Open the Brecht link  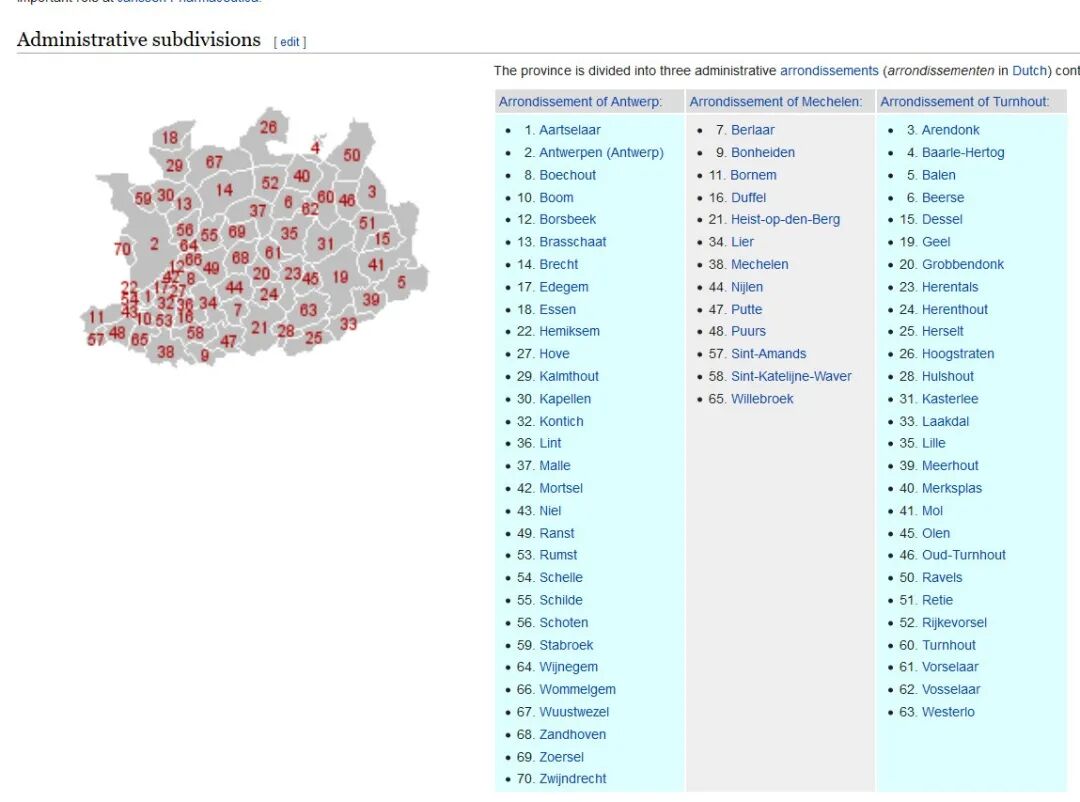[559, 265]
